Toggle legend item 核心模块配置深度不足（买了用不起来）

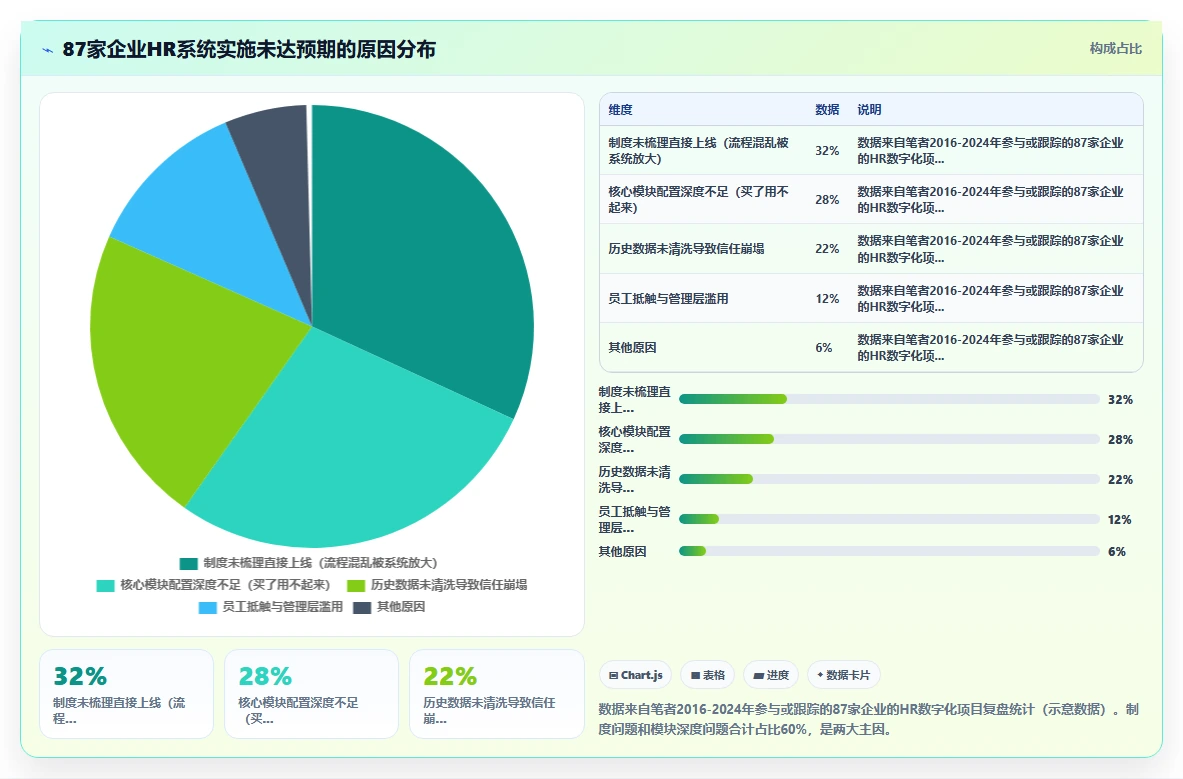click(214, 585)
